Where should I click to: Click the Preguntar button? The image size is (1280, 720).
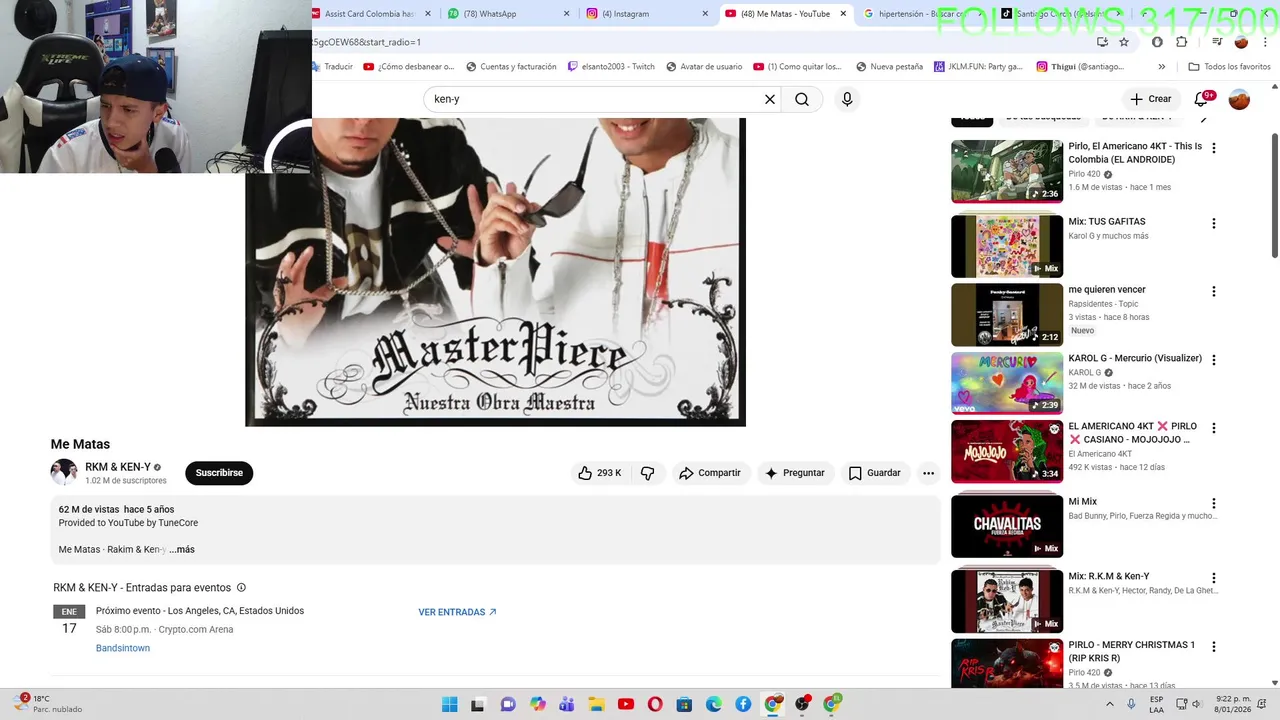pyautogui.click(x=795, y=473)
